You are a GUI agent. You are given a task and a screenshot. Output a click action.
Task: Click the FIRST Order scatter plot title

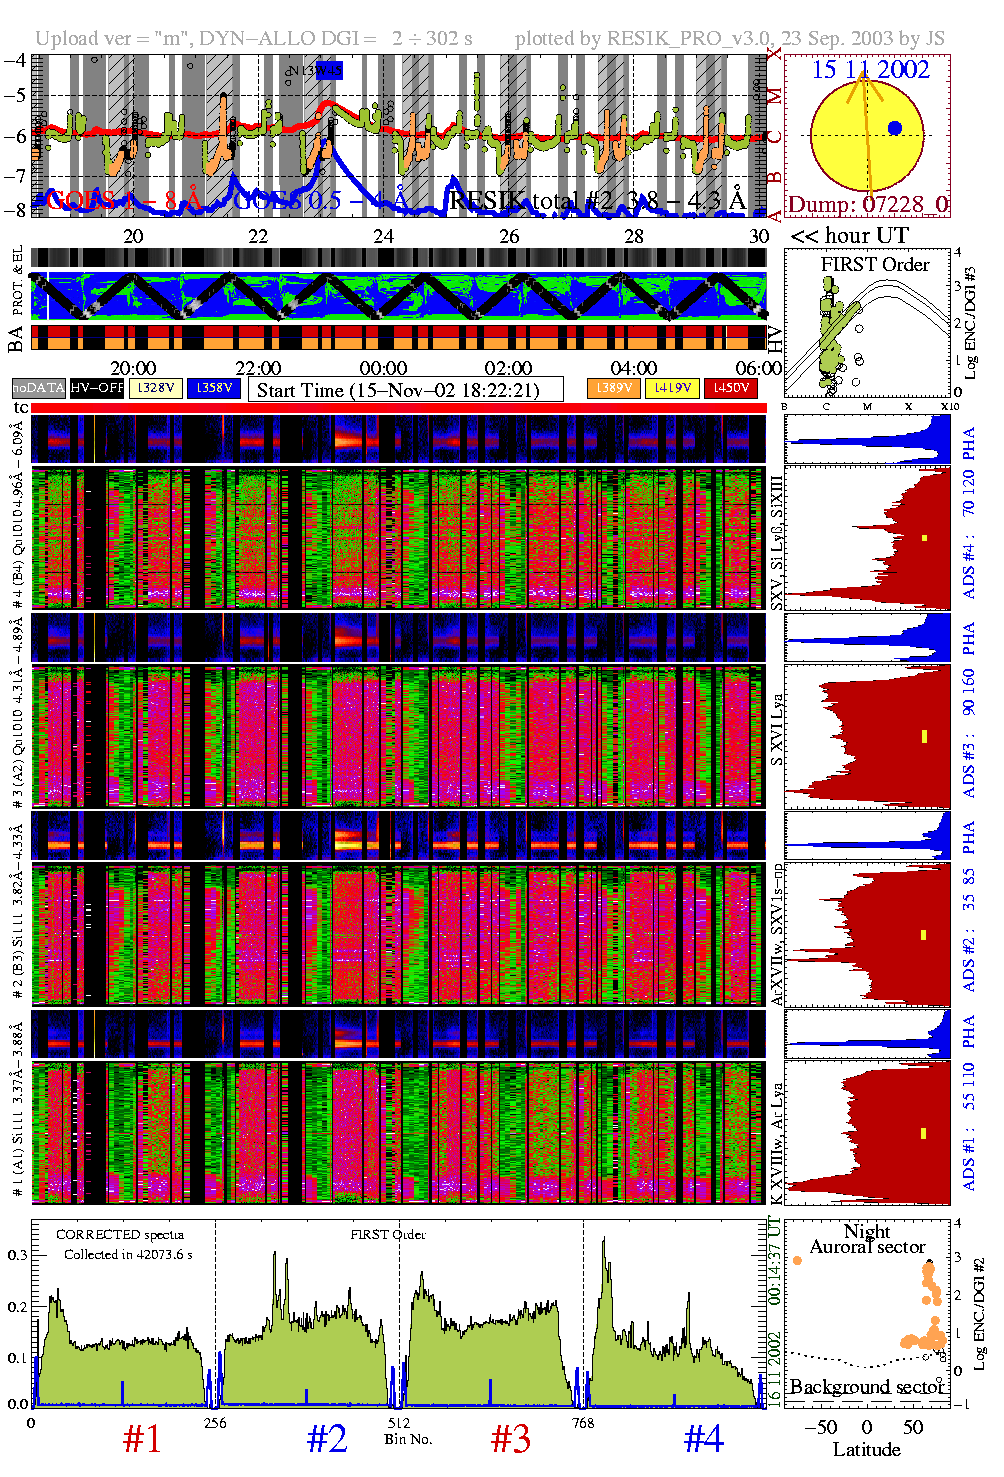pyautogui.click(x=875, y=264)
